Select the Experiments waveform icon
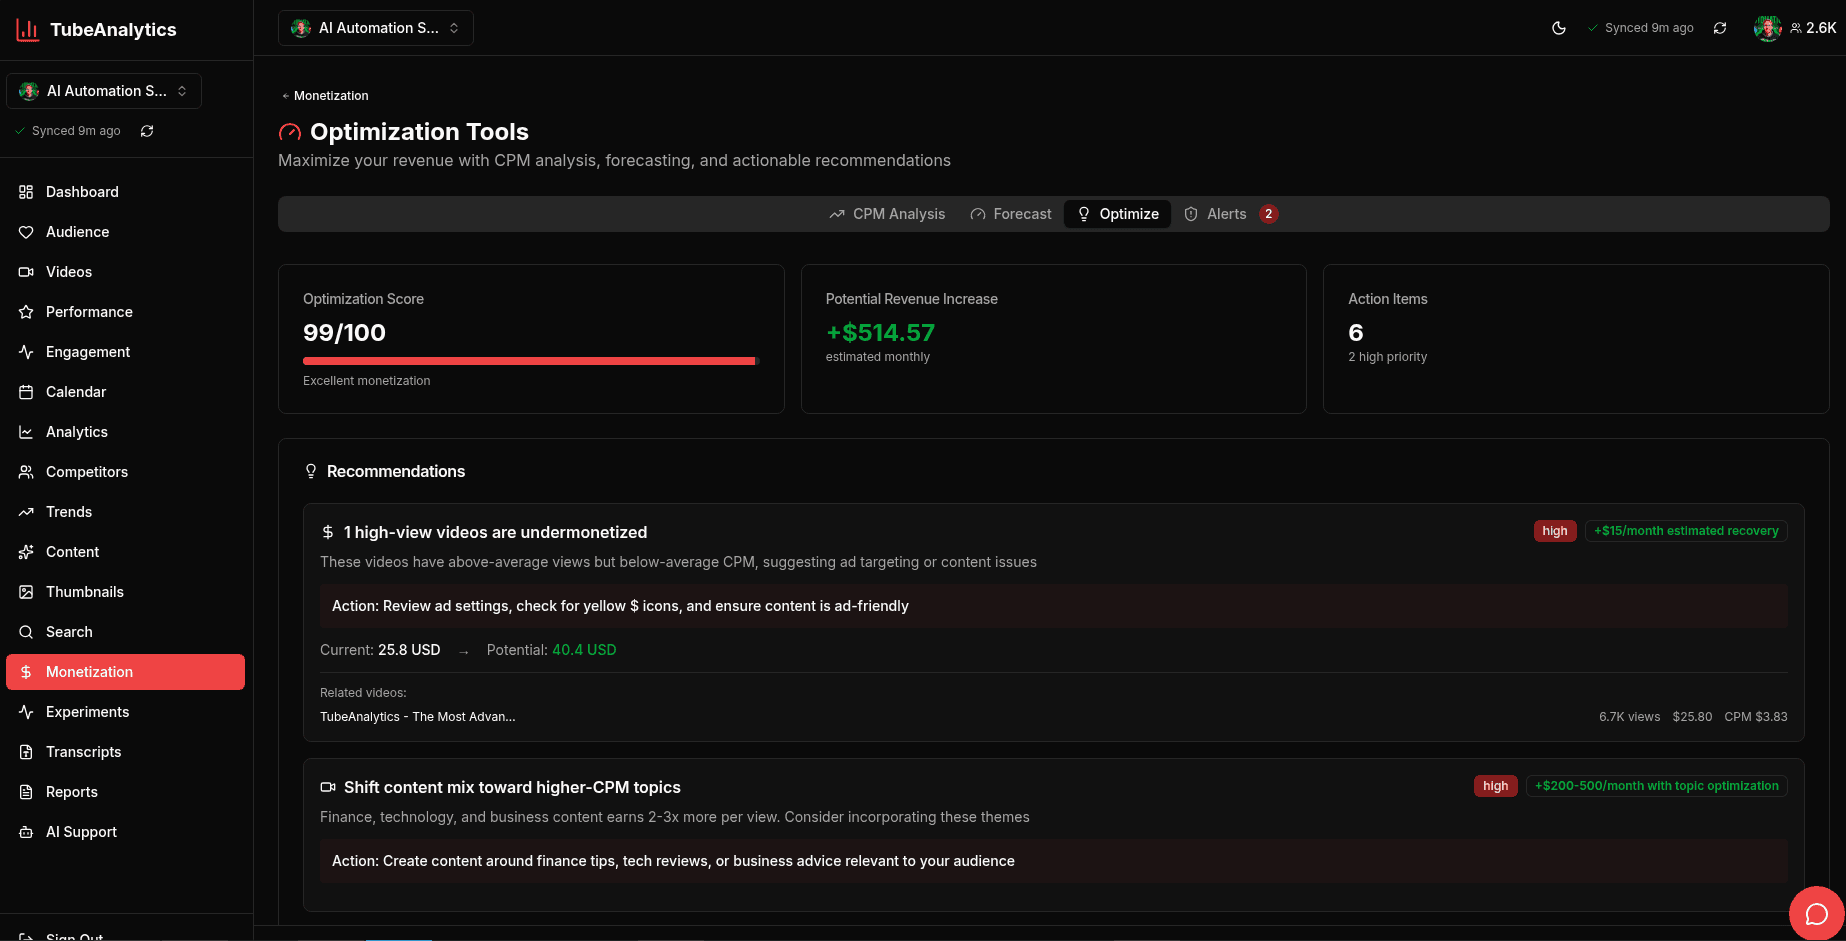Viewport: 1846px width, 941px height. tap(27, 711)
